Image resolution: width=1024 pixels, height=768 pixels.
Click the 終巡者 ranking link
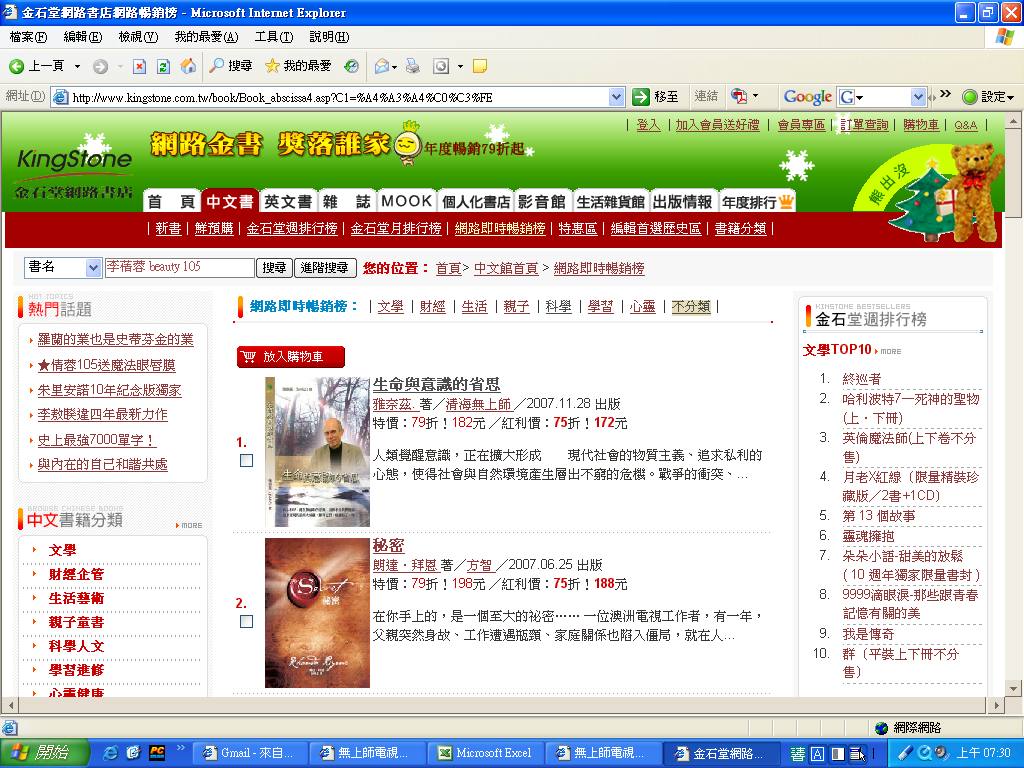tap(862, 379)
